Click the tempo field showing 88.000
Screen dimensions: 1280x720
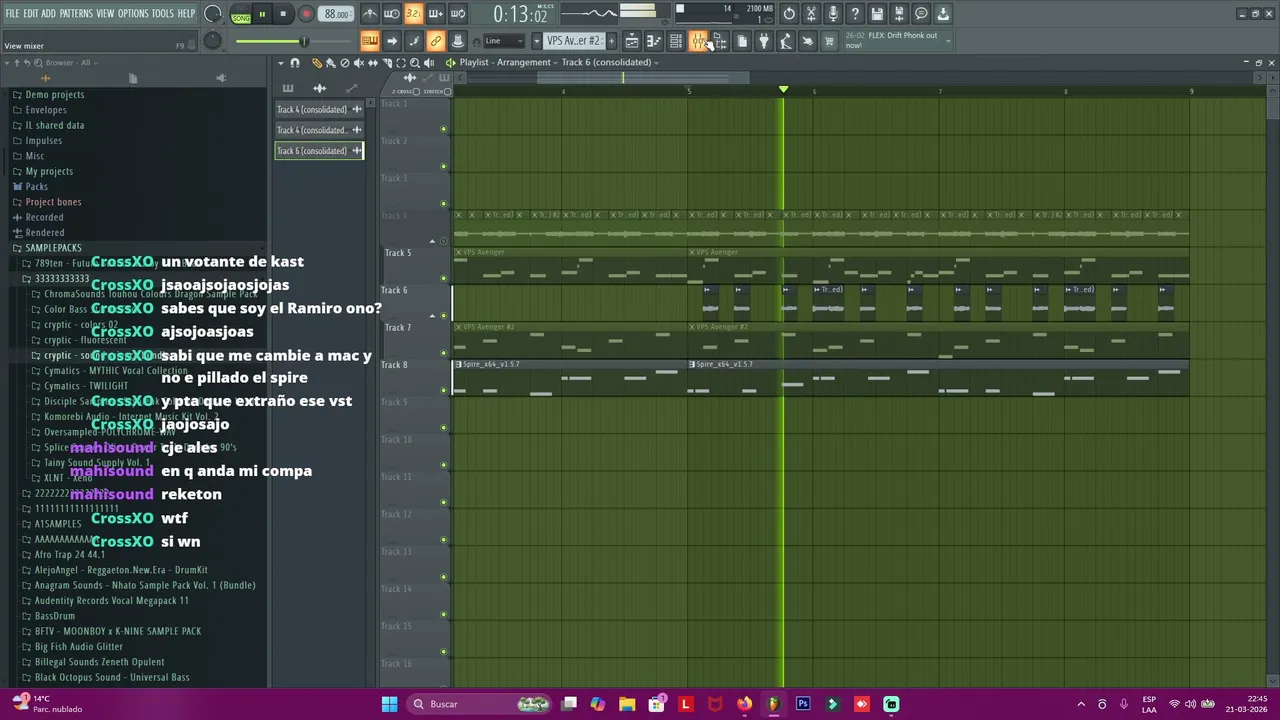pyautogui.click(x=337, y=15)
